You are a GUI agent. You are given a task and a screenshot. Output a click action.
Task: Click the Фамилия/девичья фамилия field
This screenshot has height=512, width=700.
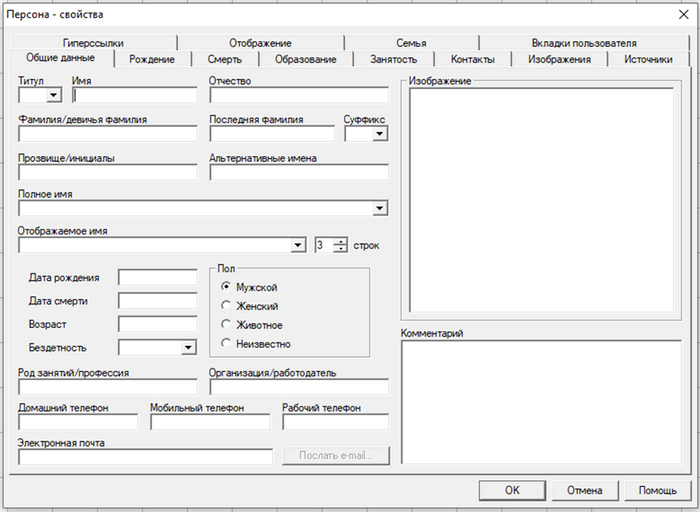point(108,134)
